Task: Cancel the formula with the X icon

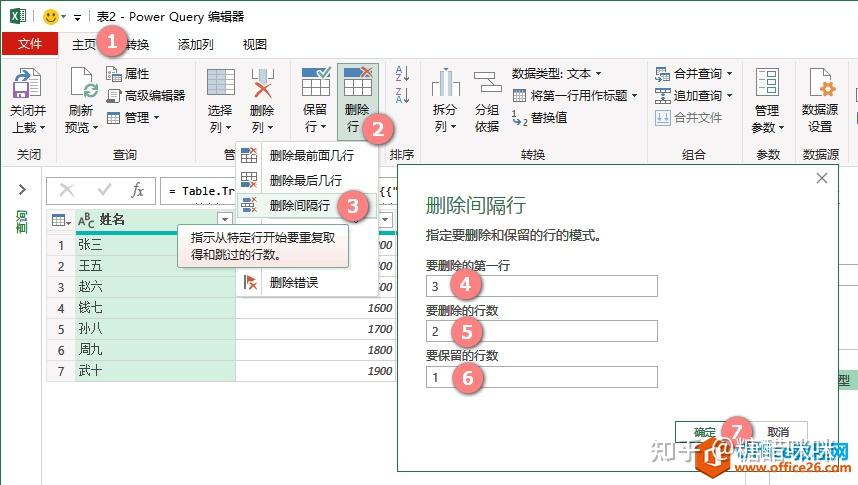Action: [67, 190]
